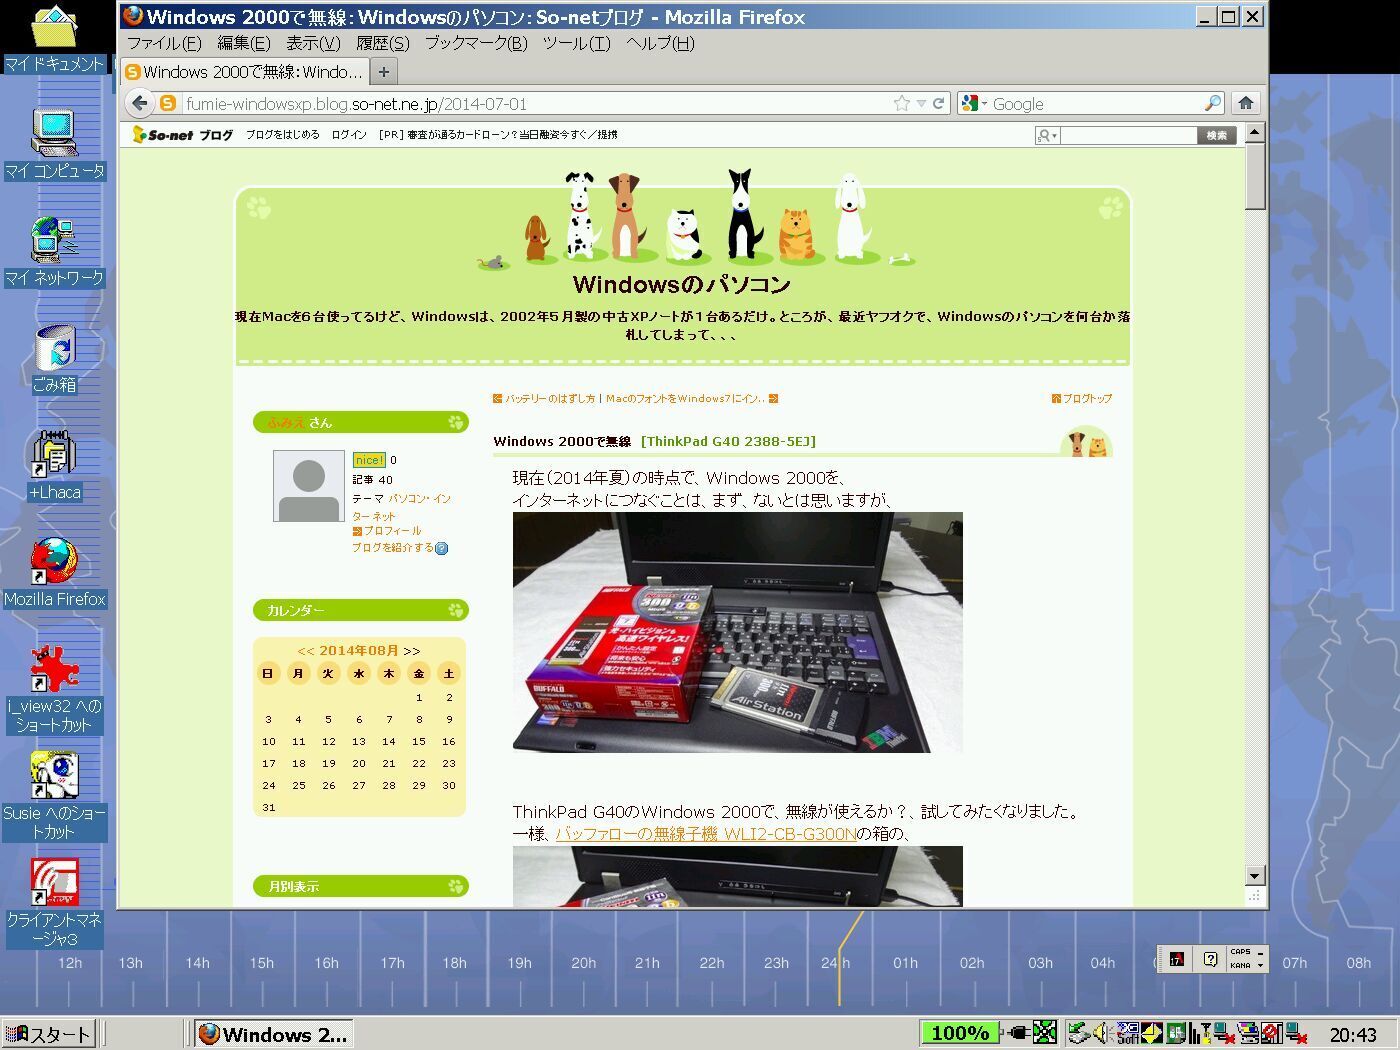The width and height of the screenshot is (1400, 1050).
Task: Click the speaker volume tray icon
Action: [x=1102, y=1033]
